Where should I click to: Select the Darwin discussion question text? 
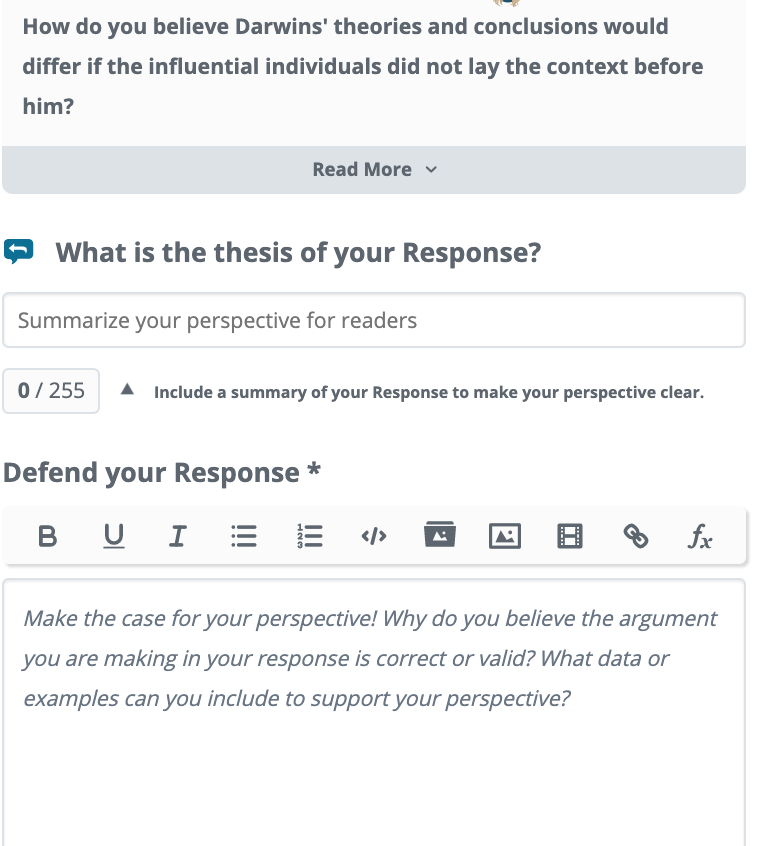pyautogui.click(x=363, y=66)
